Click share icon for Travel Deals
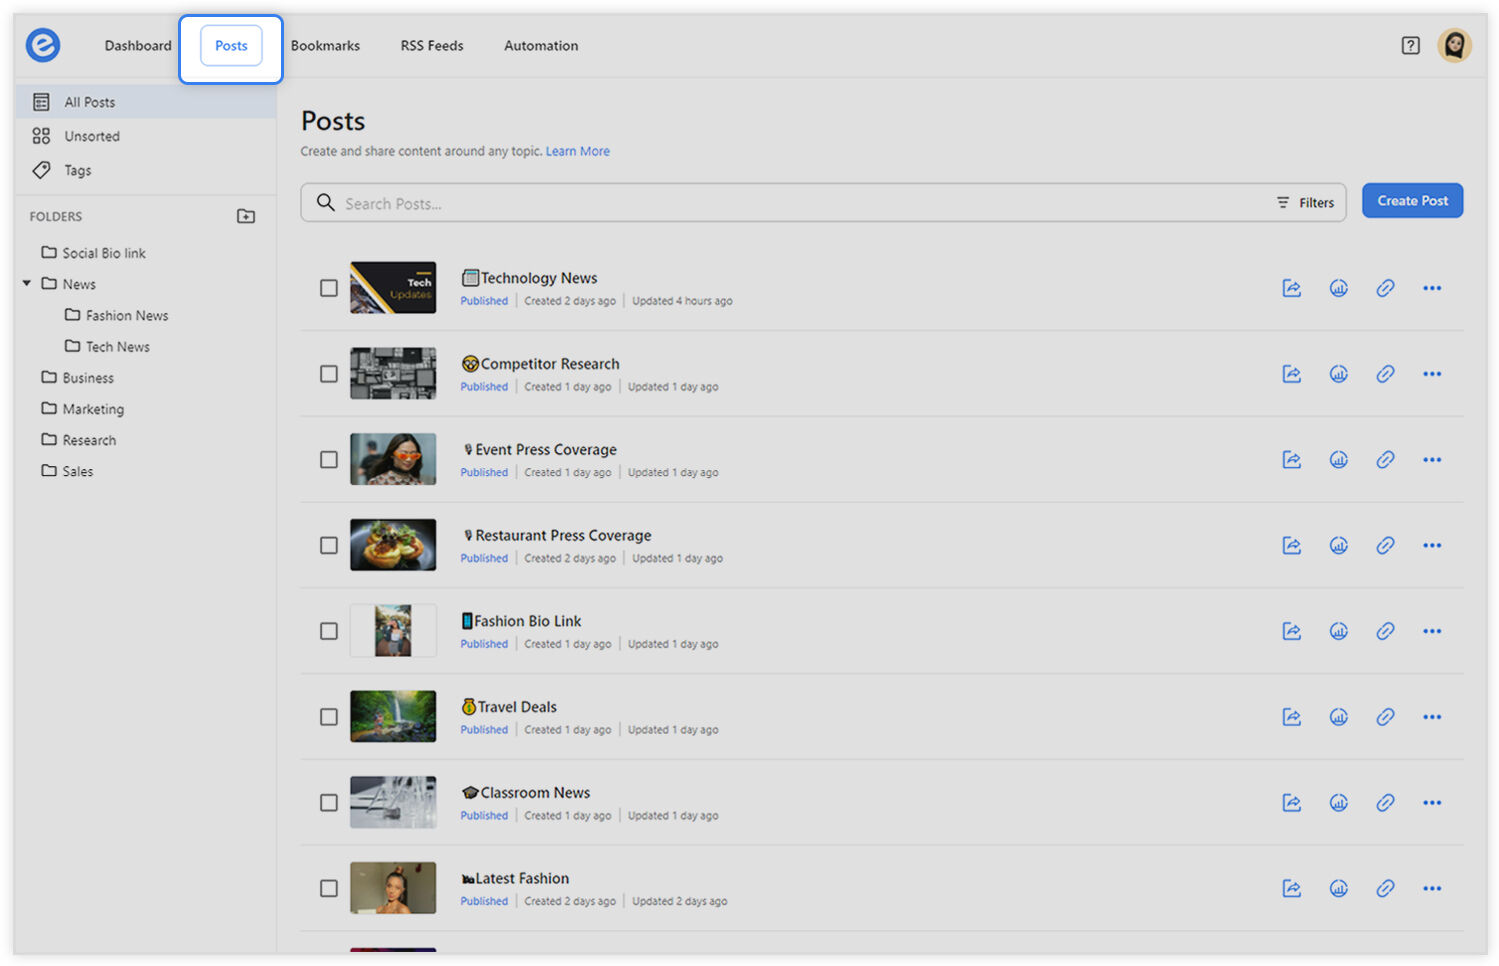1499x966 pixels. point(1292,717)
